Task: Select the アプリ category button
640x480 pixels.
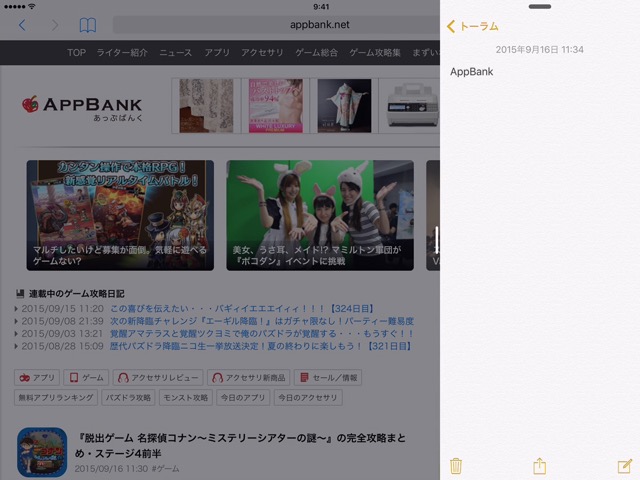Action: (x=37, y=378)
